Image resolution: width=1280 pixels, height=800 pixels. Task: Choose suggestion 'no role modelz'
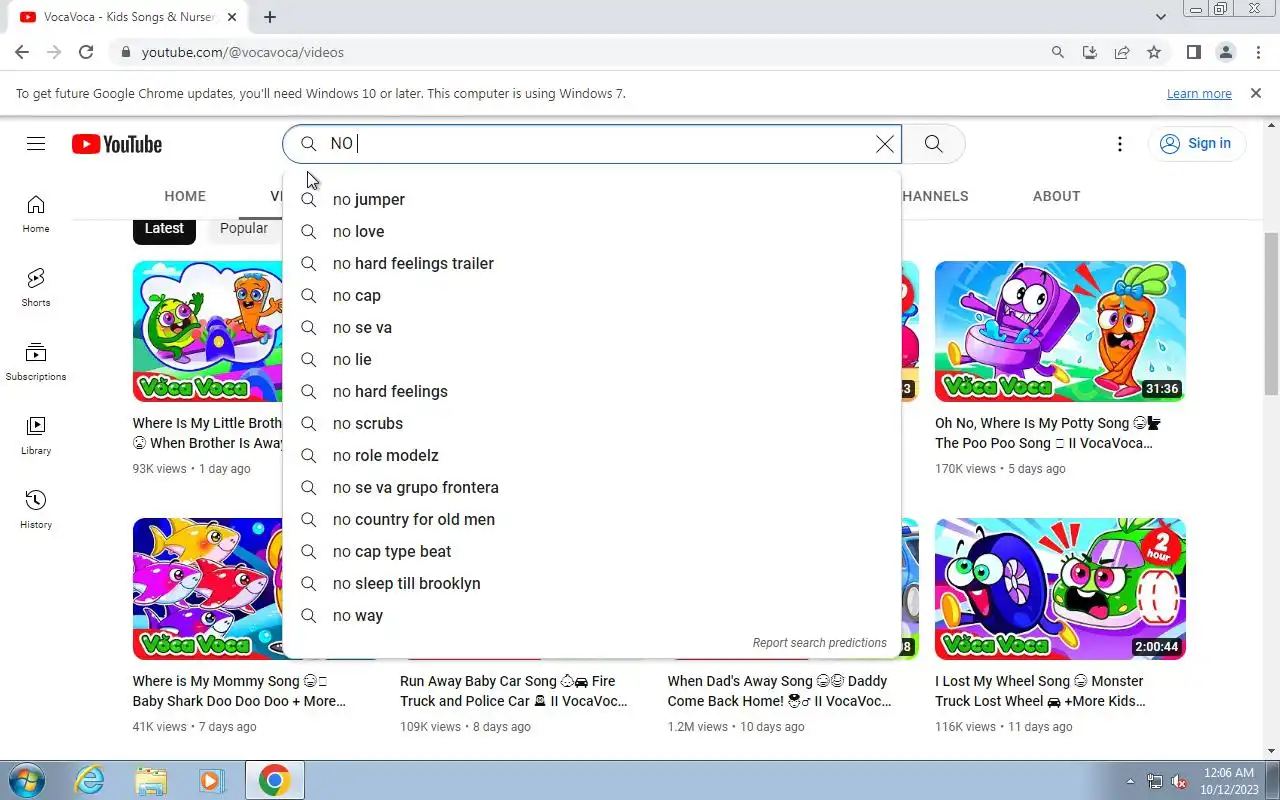592,455
